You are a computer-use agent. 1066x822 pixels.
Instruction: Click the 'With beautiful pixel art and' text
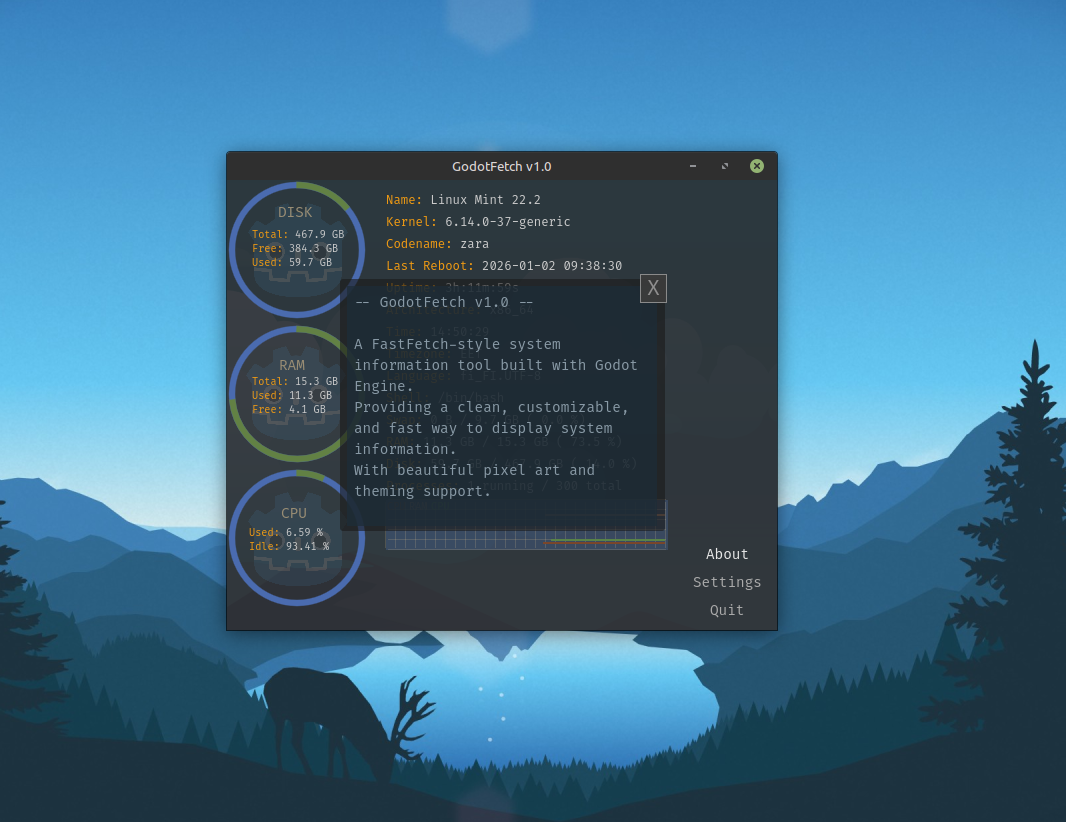point(475,470)
